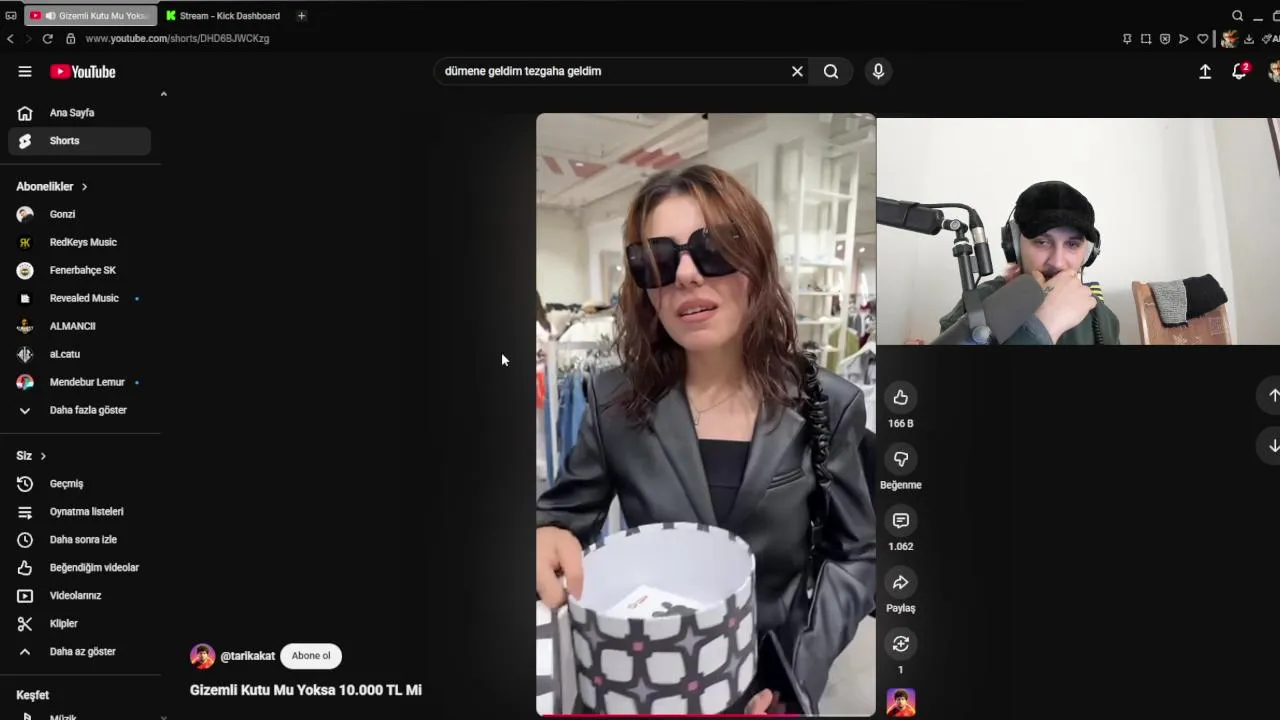The width and height of the screenshot is (1280, 720).
Task: Start voice search with microphone icon
Action: pyautogui.click(x=878, y=71)
